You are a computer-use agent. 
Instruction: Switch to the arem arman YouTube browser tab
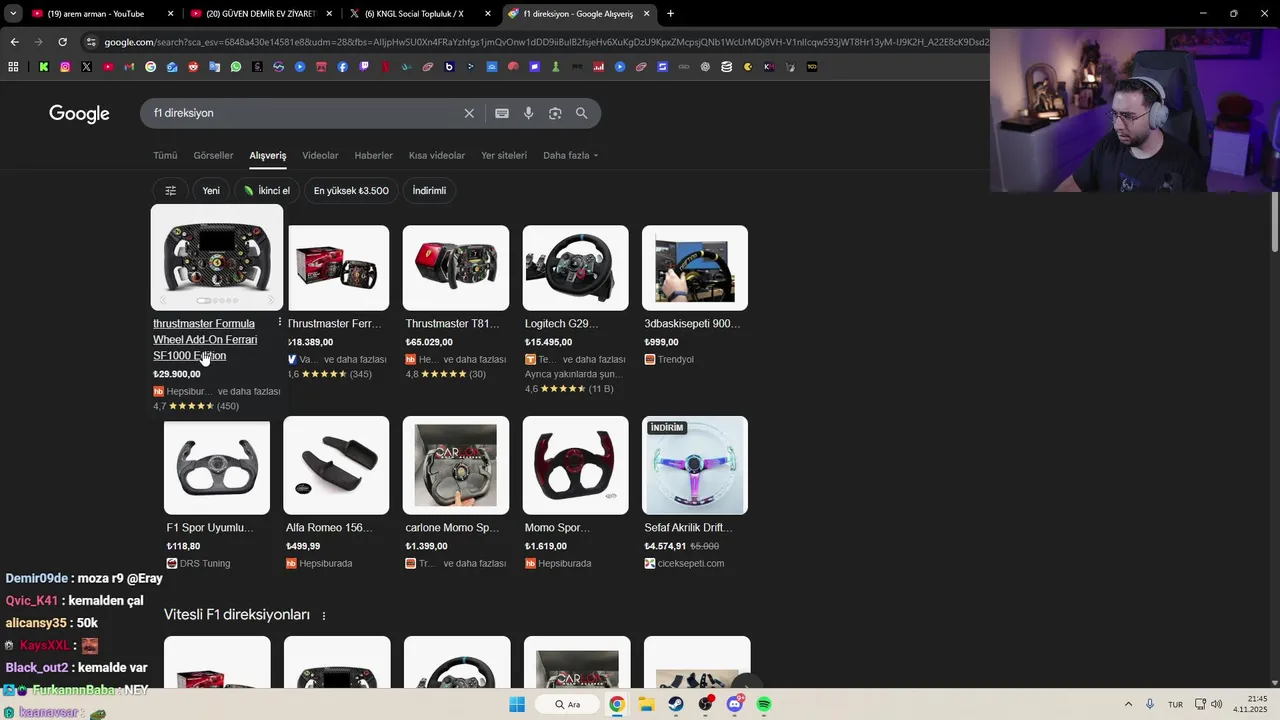tap(103, 14)
